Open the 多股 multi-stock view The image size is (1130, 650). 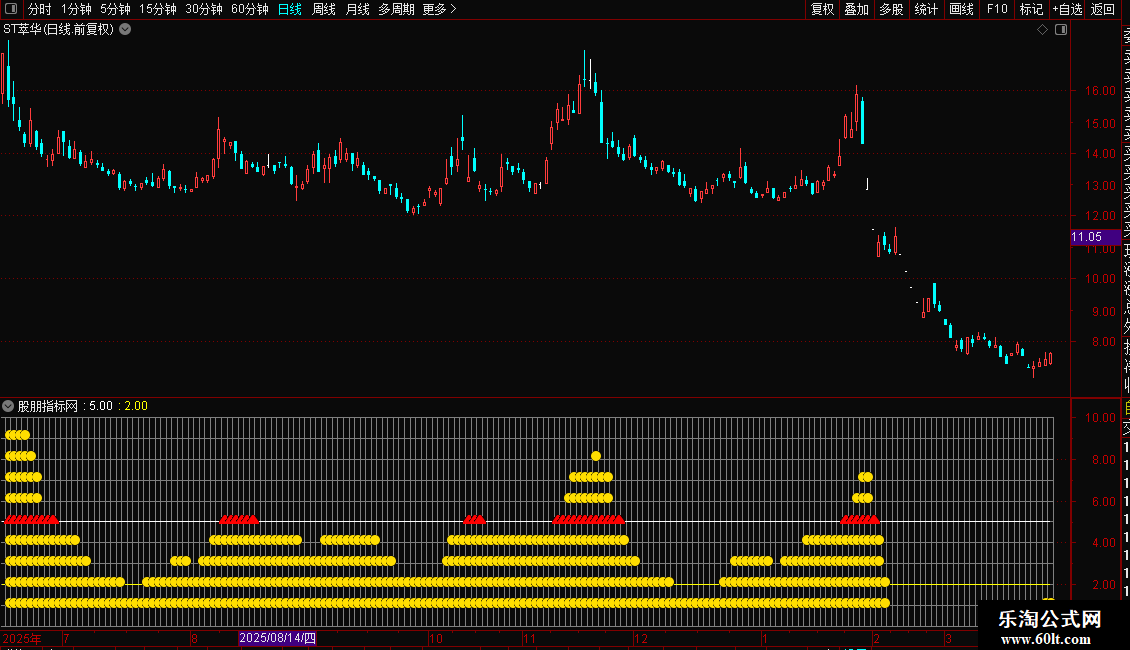point(891,9)
